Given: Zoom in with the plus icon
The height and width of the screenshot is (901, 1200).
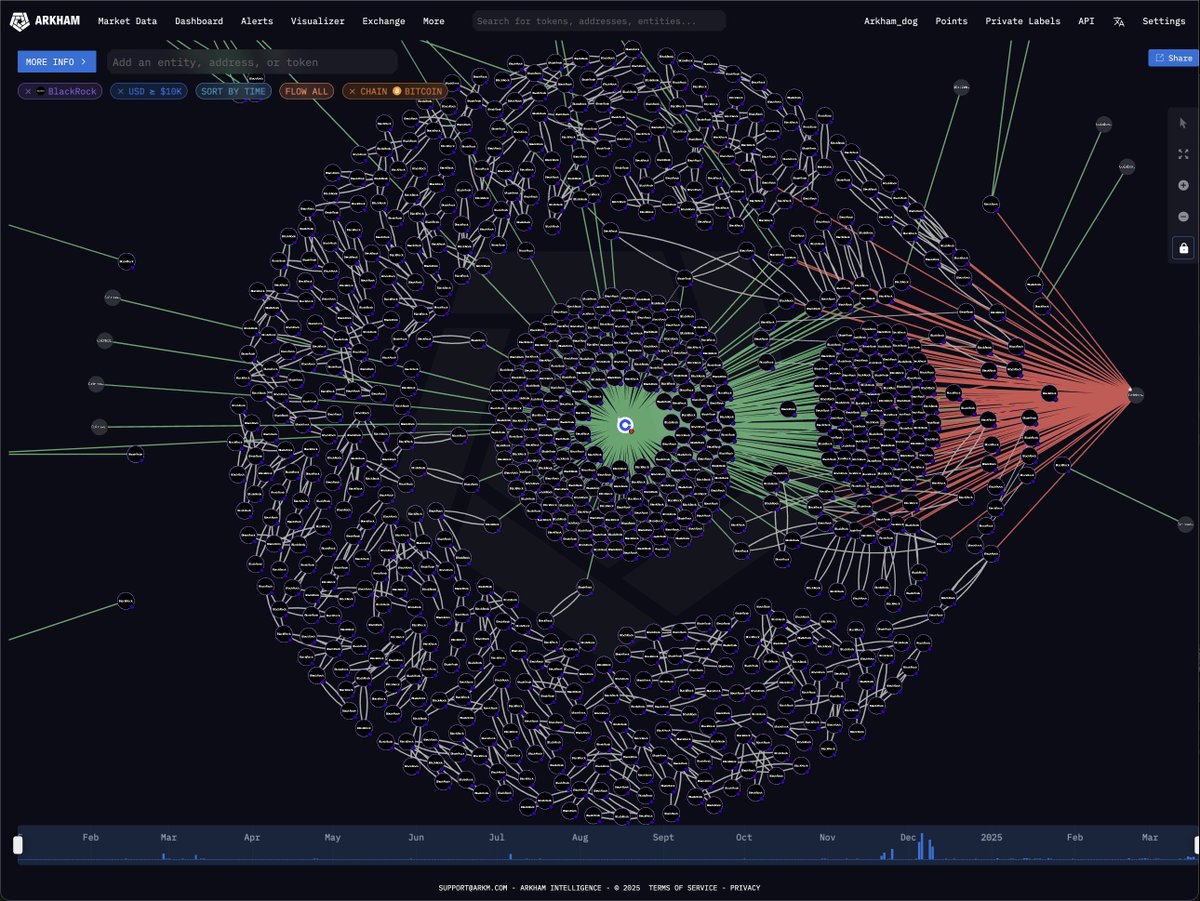Looking at the screenshot, I should click(1183, 185).
